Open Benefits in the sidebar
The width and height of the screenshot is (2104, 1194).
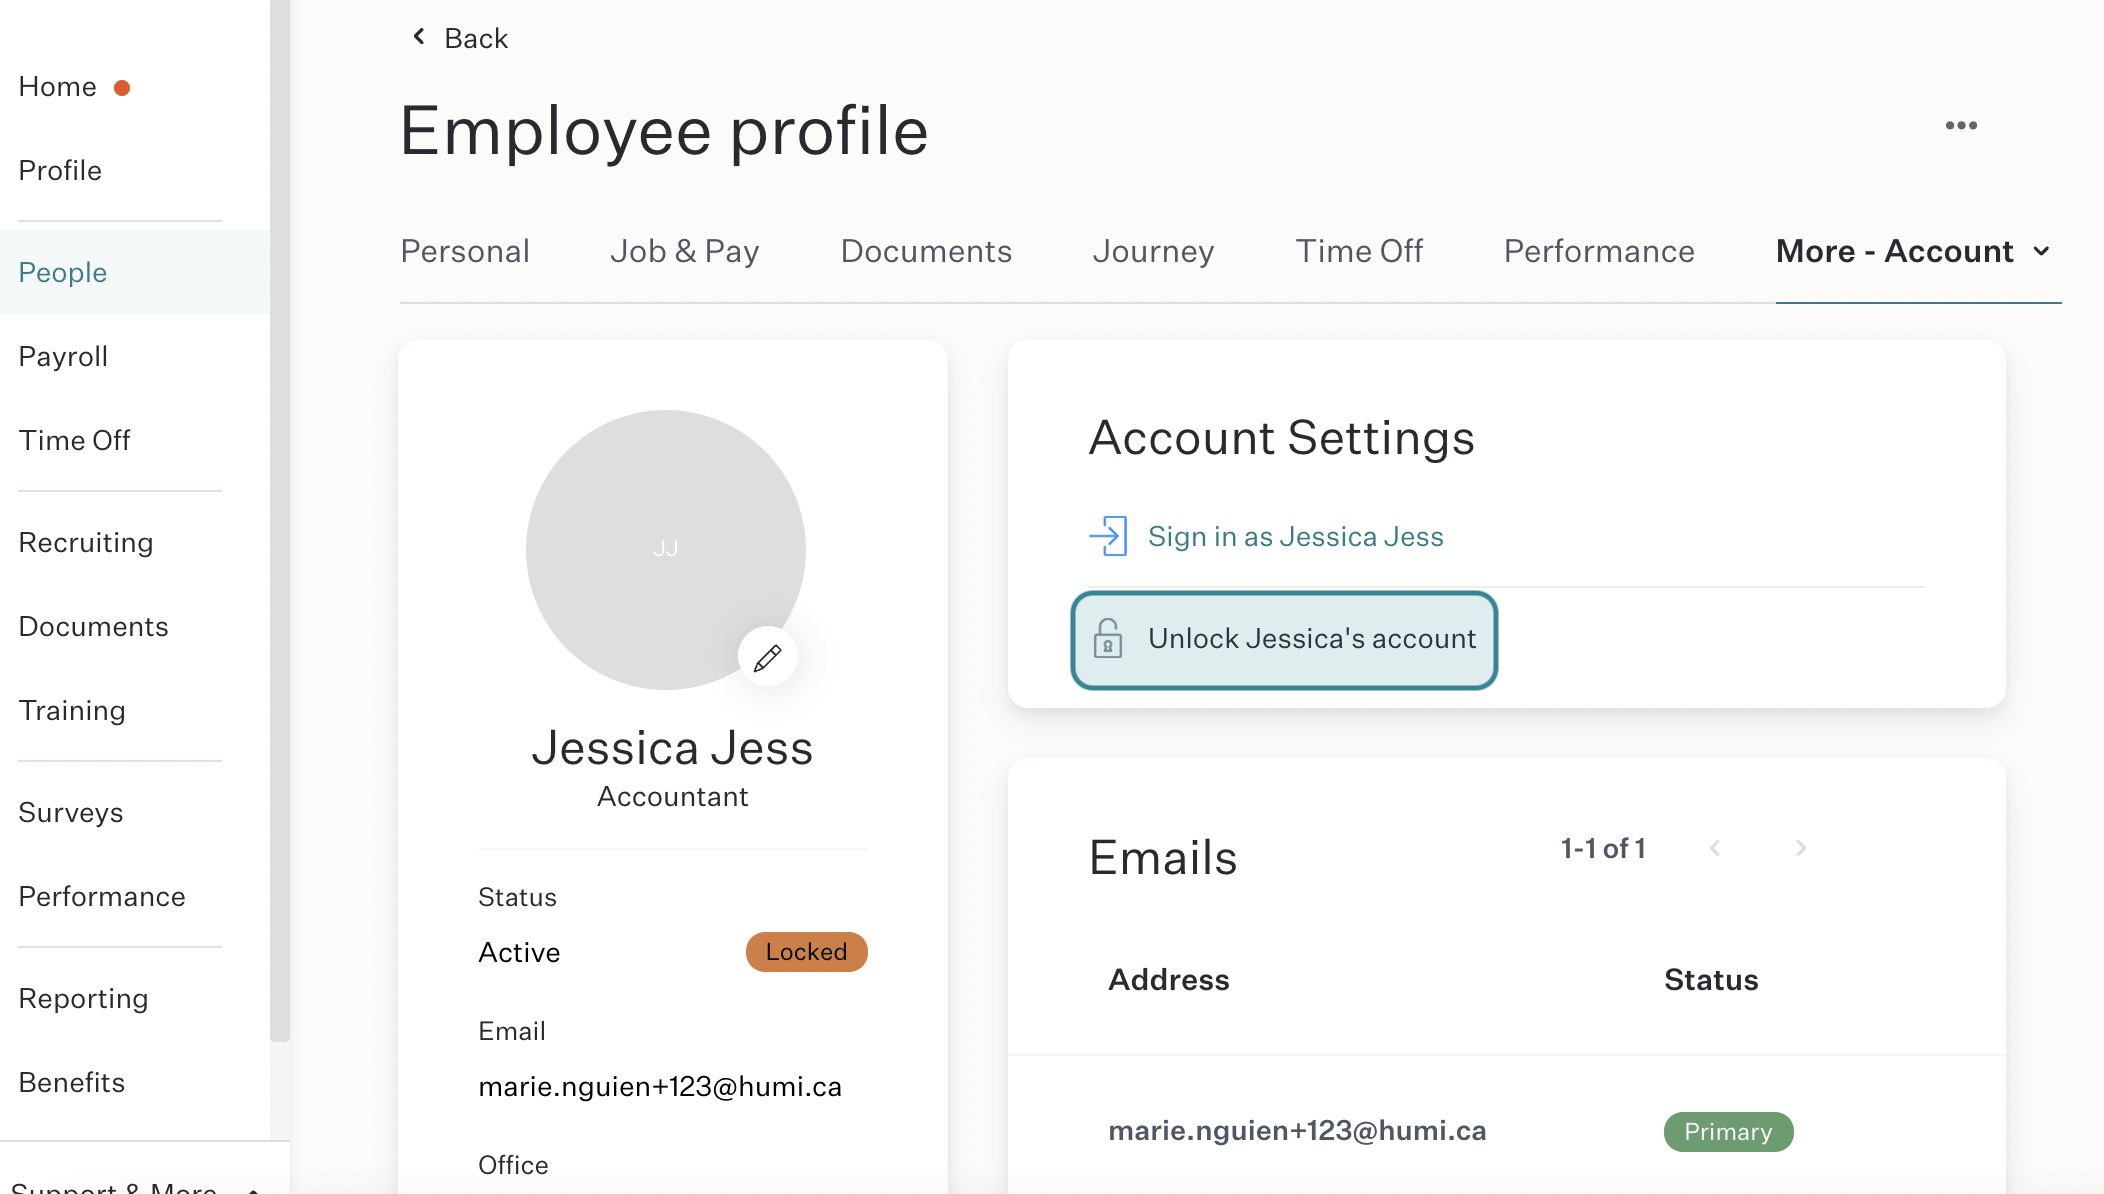pyautogui.click(x=72, y=1083)
